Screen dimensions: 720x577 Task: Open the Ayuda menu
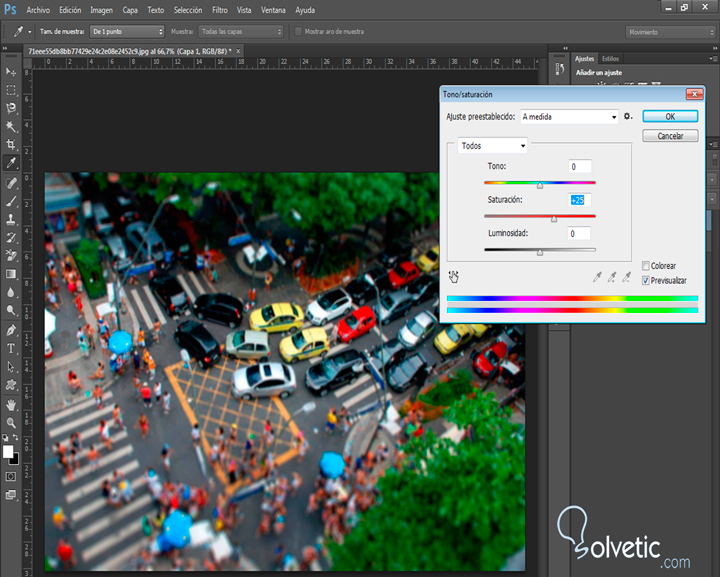pos(305,10)
